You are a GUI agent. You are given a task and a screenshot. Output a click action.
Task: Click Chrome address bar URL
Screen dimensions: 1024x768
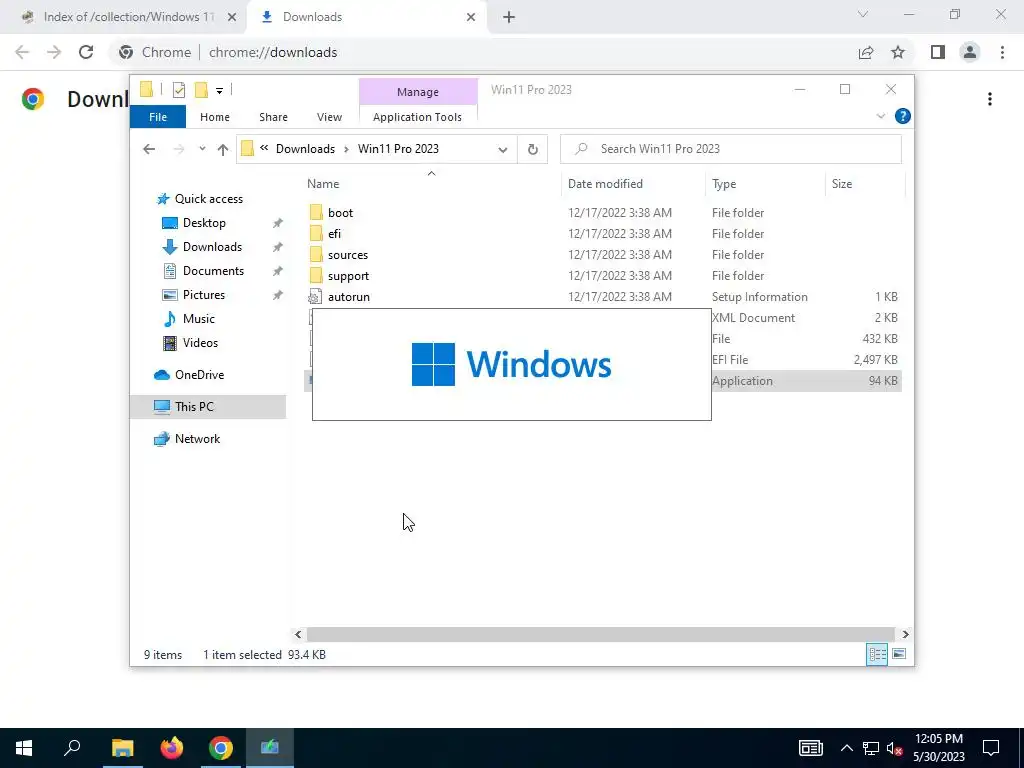273,52
